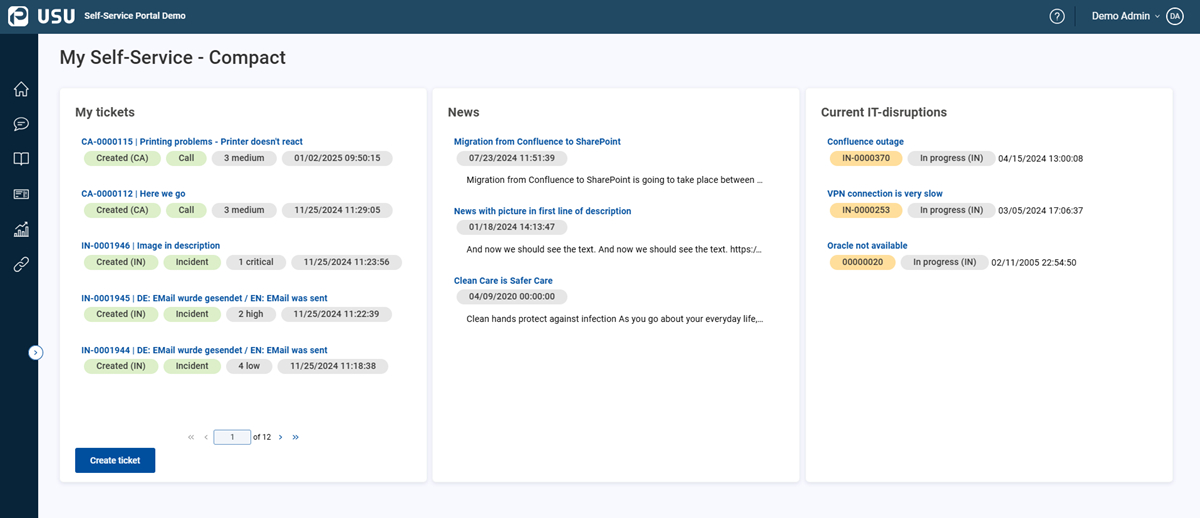Go to next tickets page
Screen dimensions: 1200x518
click(x=280, y=437)
